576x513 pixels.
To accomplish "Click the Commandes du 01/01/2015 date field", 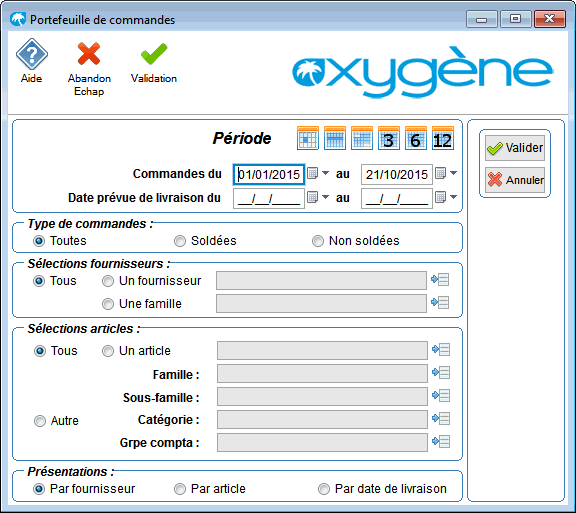I will coord(269,174).
